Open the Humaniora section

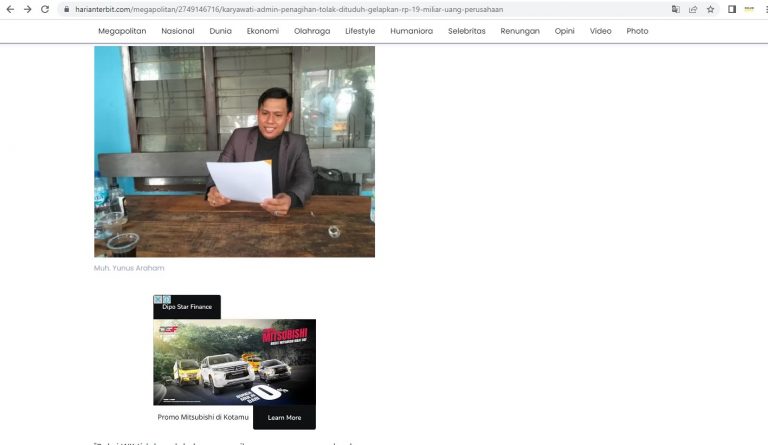click(x=411, y=31)
